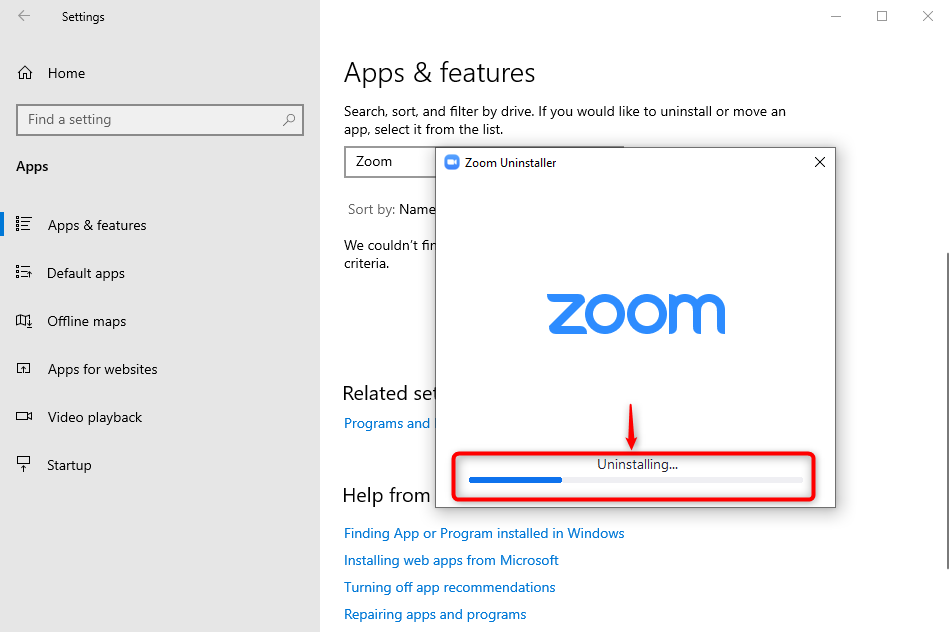Open Finding App or Program installed in Windows link
The height and width of the screenshot is (632, 951).
(484, 533)
